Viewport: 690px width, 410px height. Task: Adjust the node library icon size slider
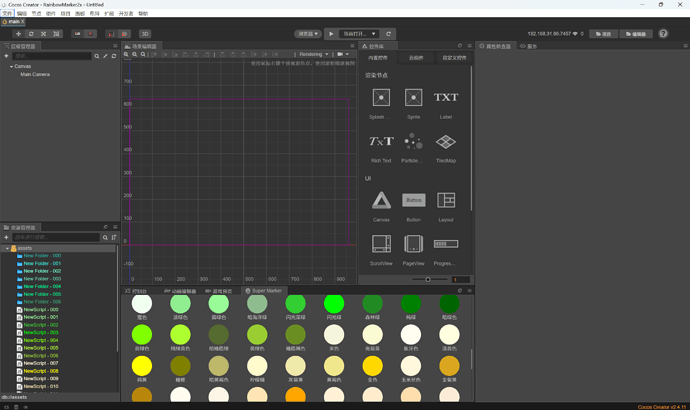pyautogui.click(x=428, y=279)
